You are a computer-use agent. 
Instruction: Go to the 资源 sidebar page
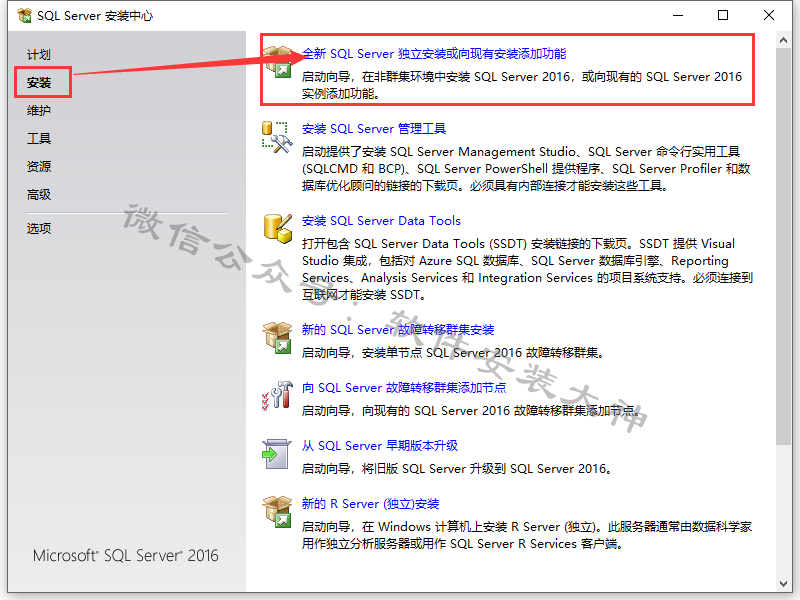tap(39, 167)
